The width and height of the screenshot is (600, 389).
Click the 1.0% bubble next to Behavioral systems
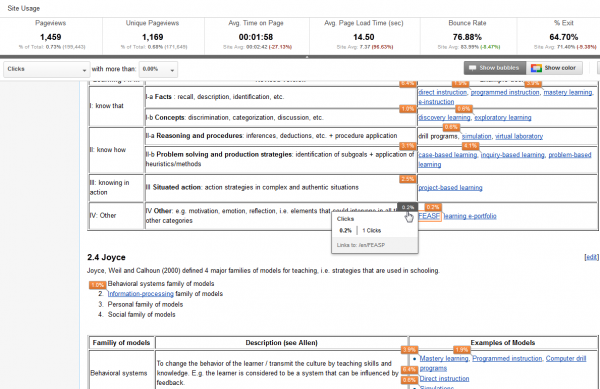(x=97, y=285)
